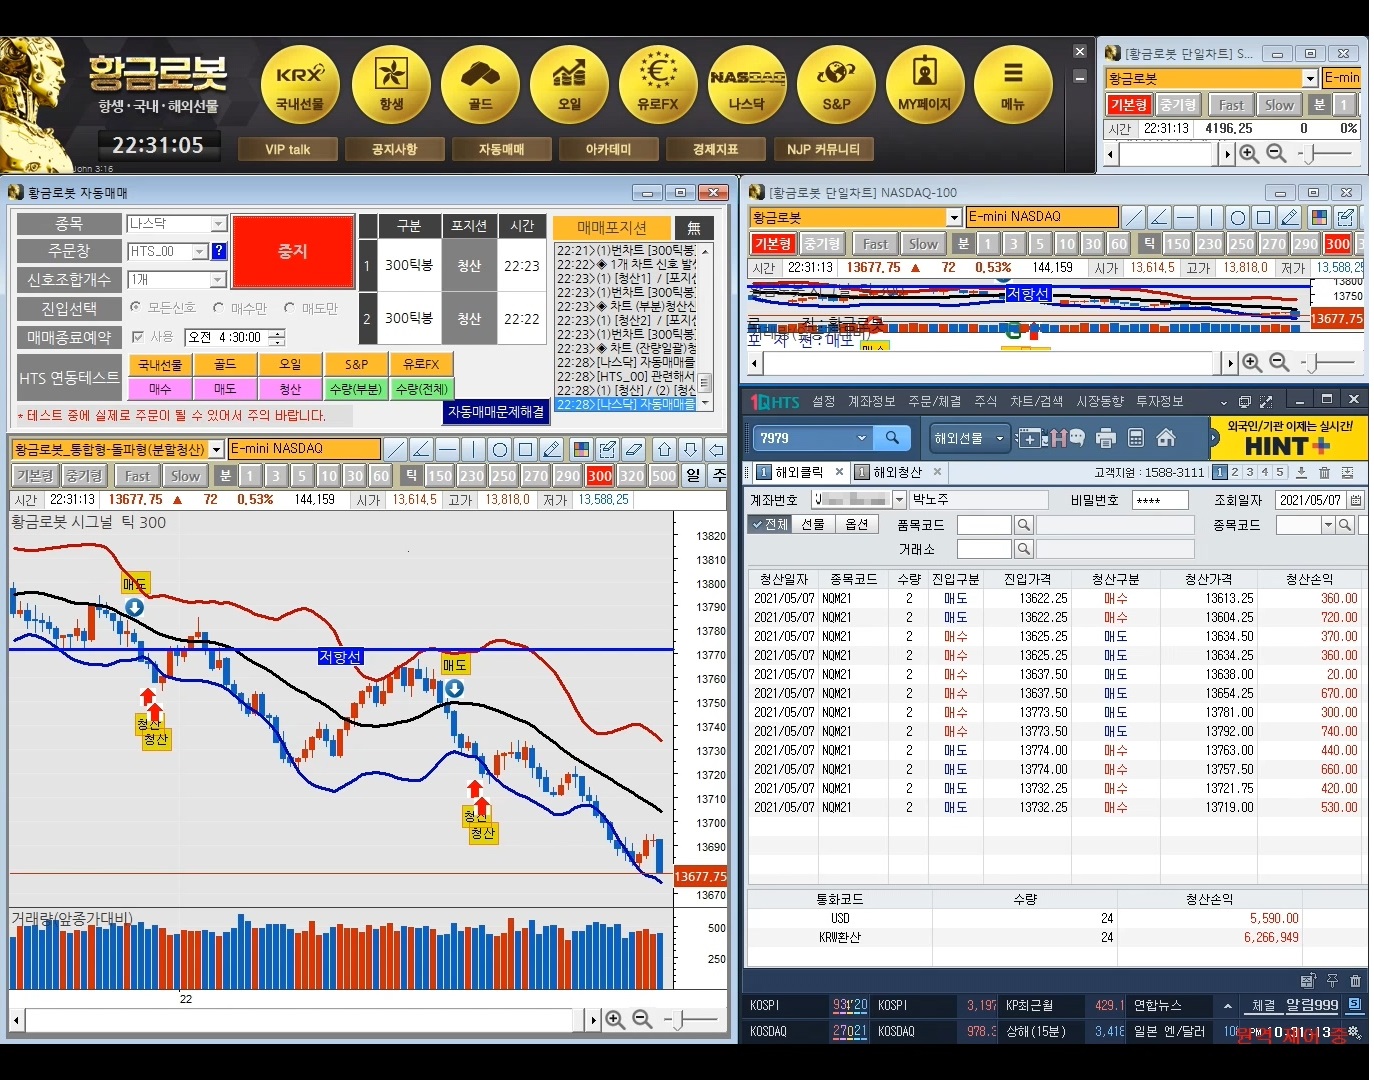
Task: Click the home icon in the 1Q HTS toolbar
Action: click(x=1165, y=438)
